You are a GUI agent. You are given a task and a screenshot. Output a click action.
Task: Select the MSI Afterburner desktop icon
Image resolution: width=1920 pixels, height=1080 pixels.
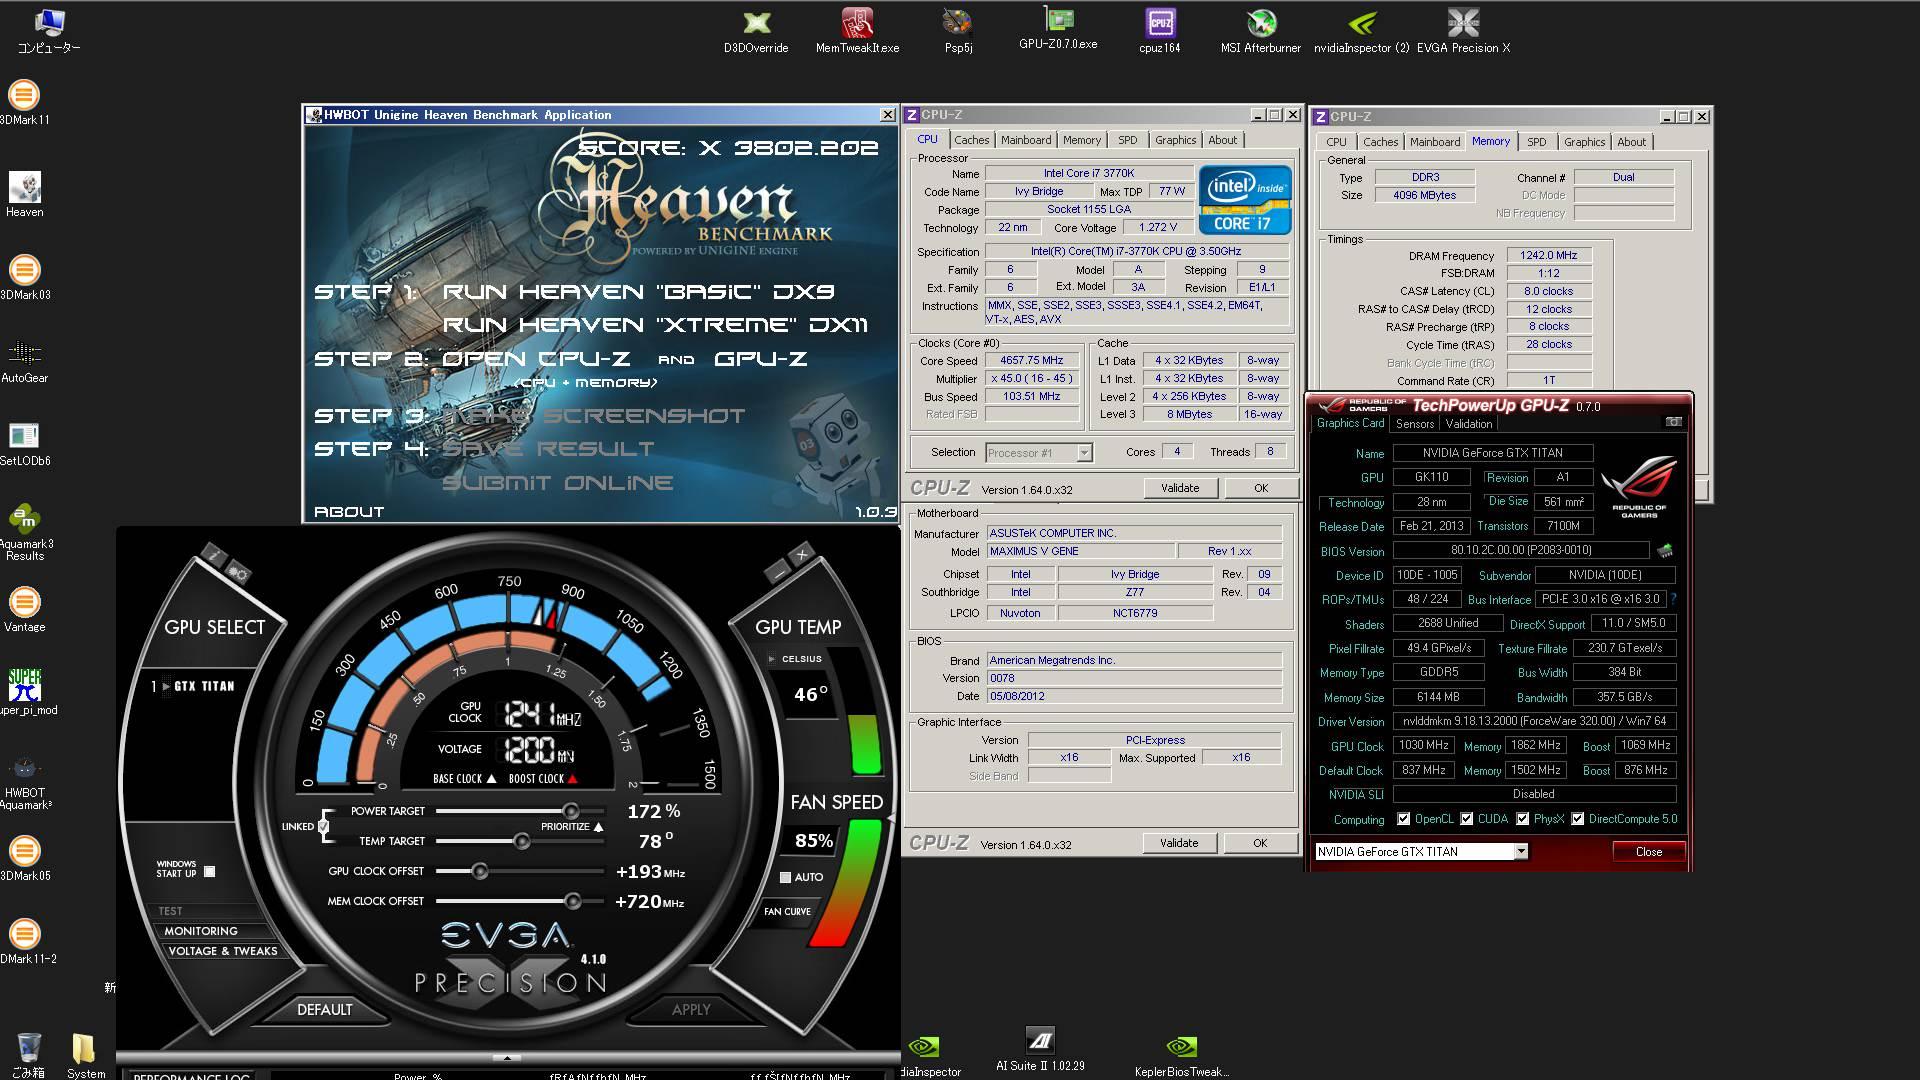pyautogui.click(x=1261, y=30)
